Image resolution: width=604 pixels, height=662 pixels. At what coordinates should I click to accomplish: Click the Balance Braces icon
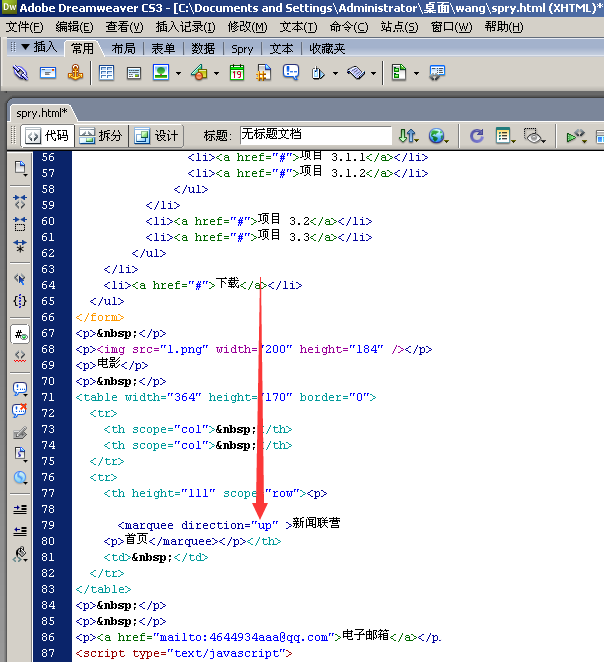20,300
